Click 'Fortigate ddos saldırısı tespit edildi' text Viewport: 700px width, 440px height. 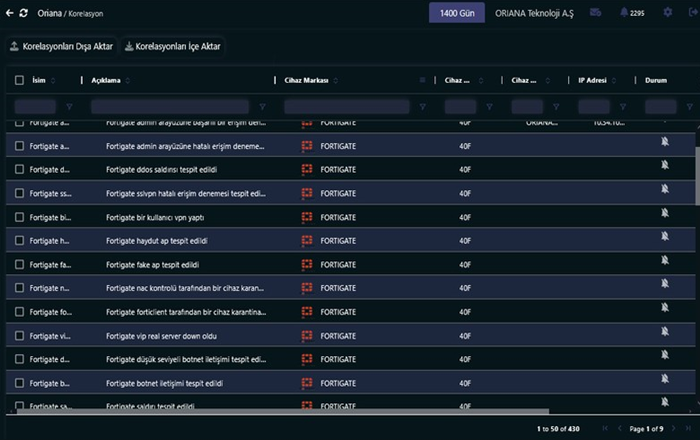(x=162, y=170)
